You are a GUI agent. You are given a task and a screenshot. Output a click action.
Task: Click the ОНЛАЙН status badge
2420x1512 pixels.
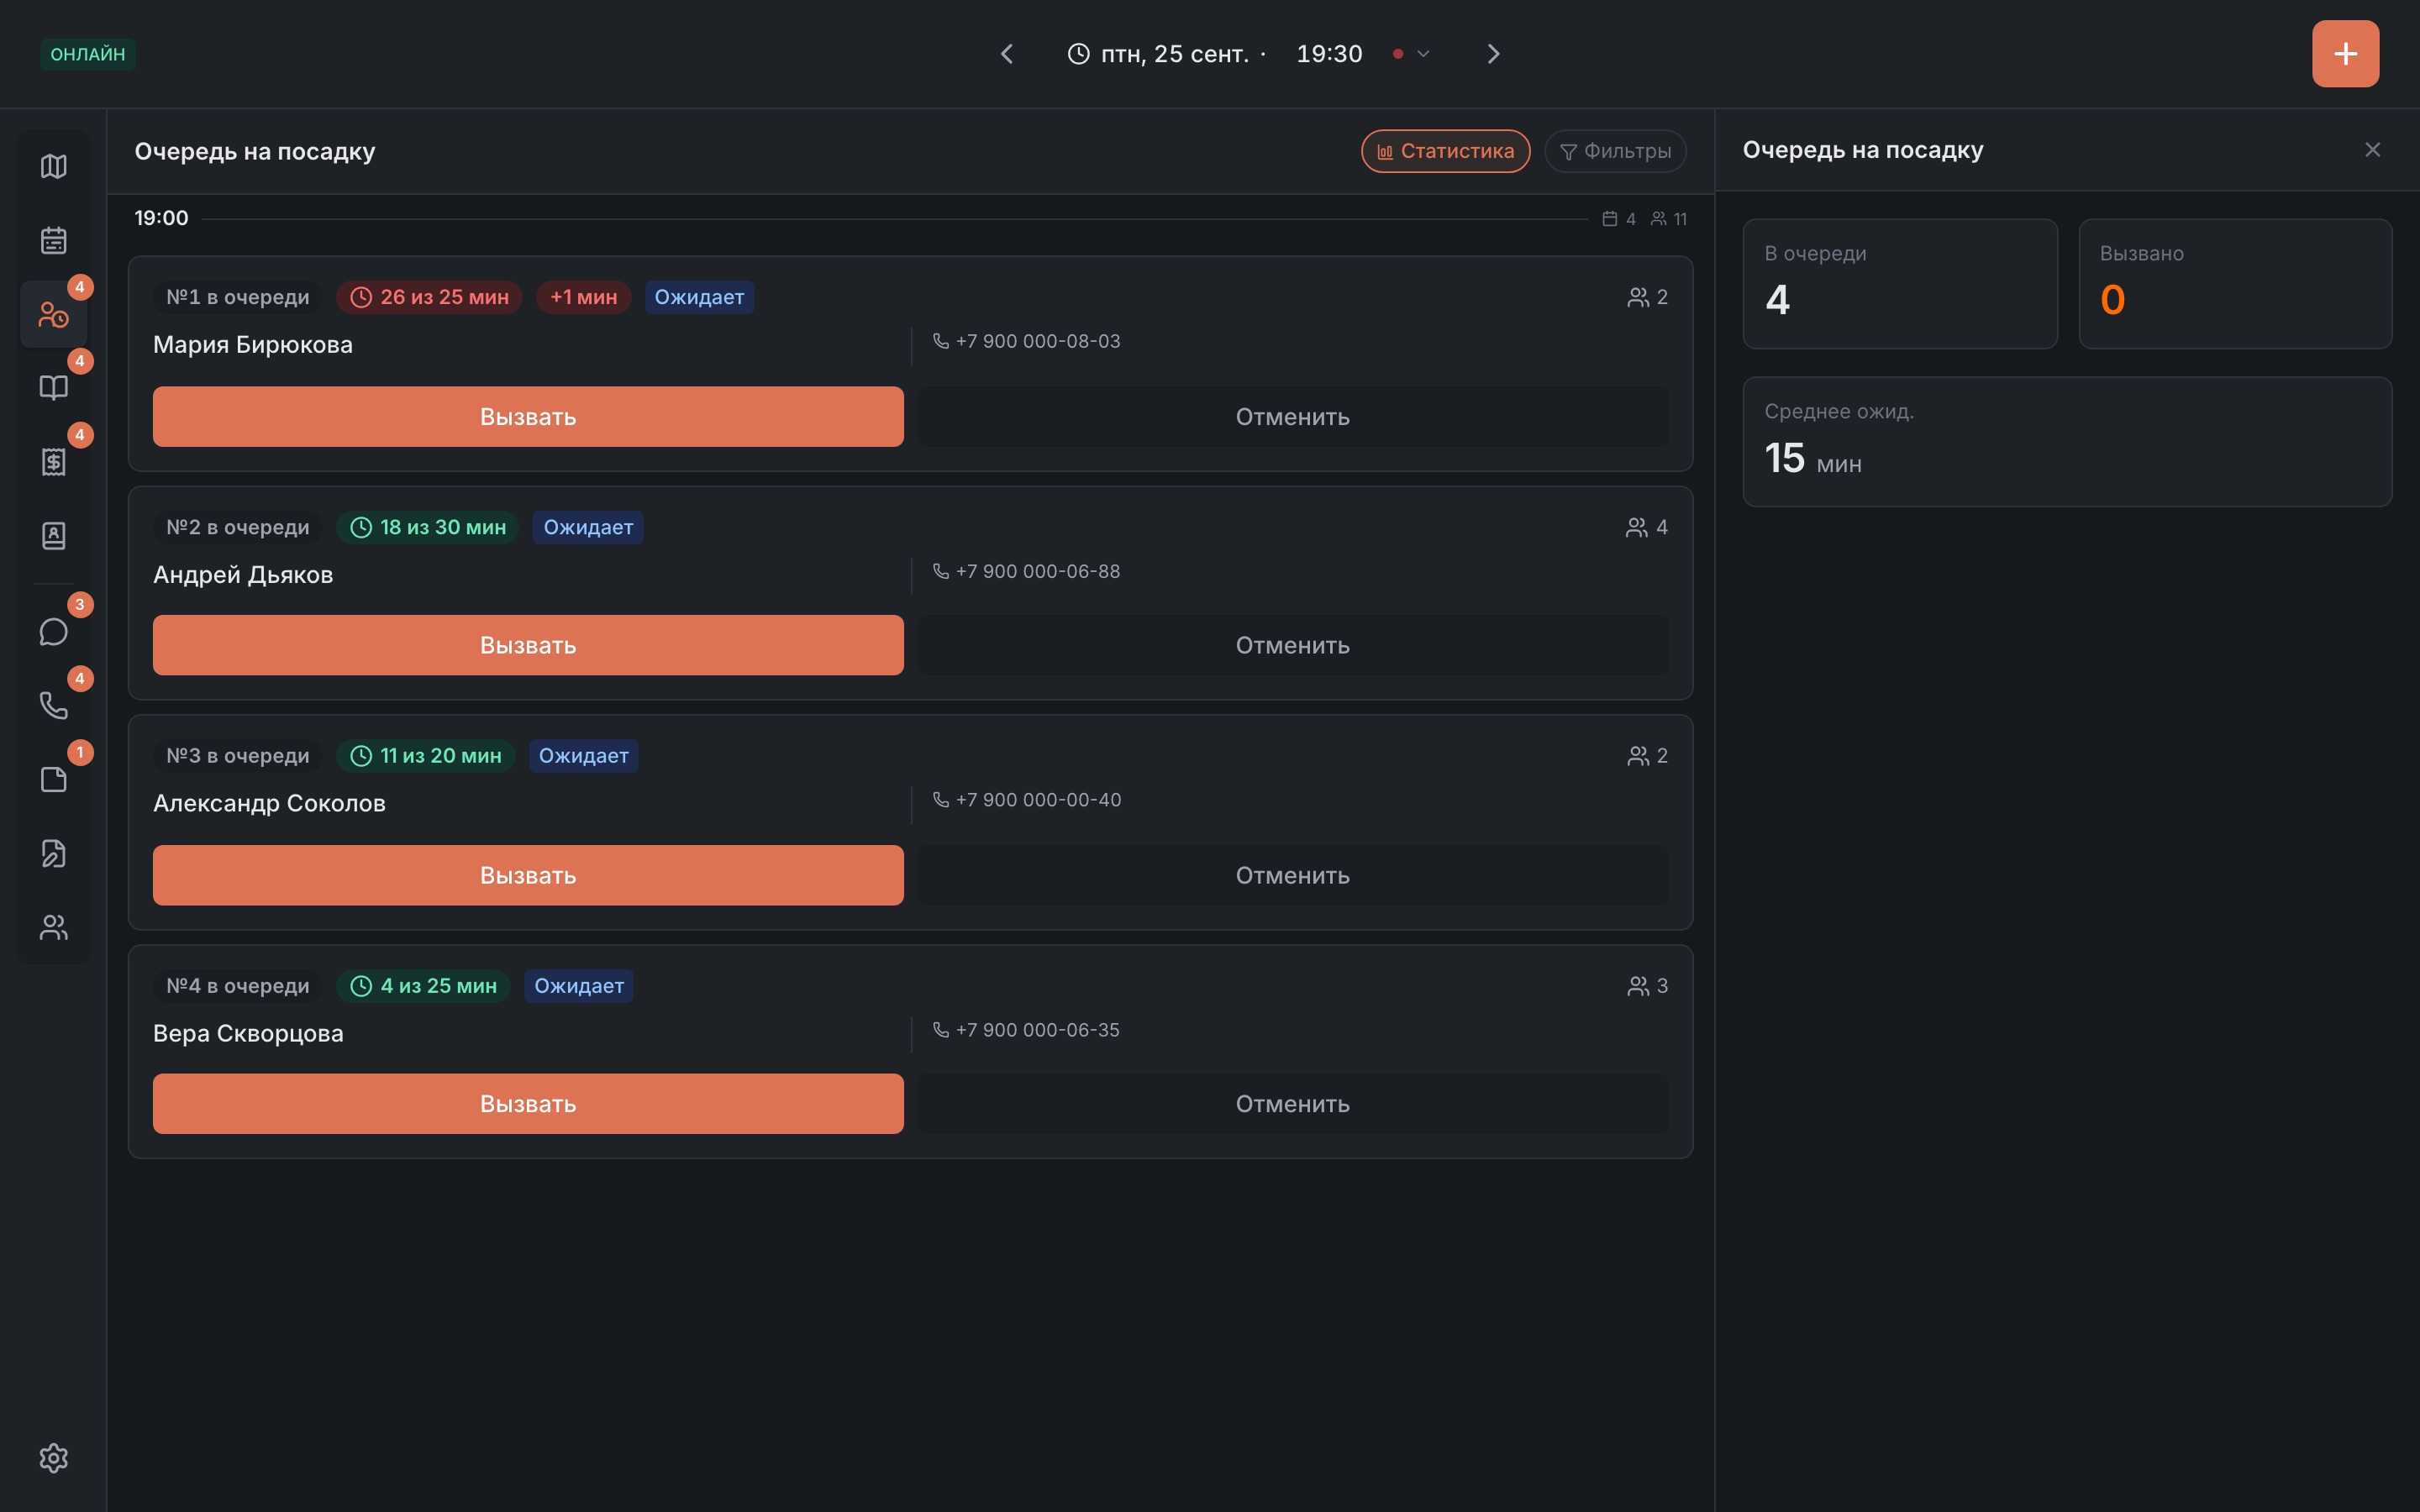tap(88, 54)
